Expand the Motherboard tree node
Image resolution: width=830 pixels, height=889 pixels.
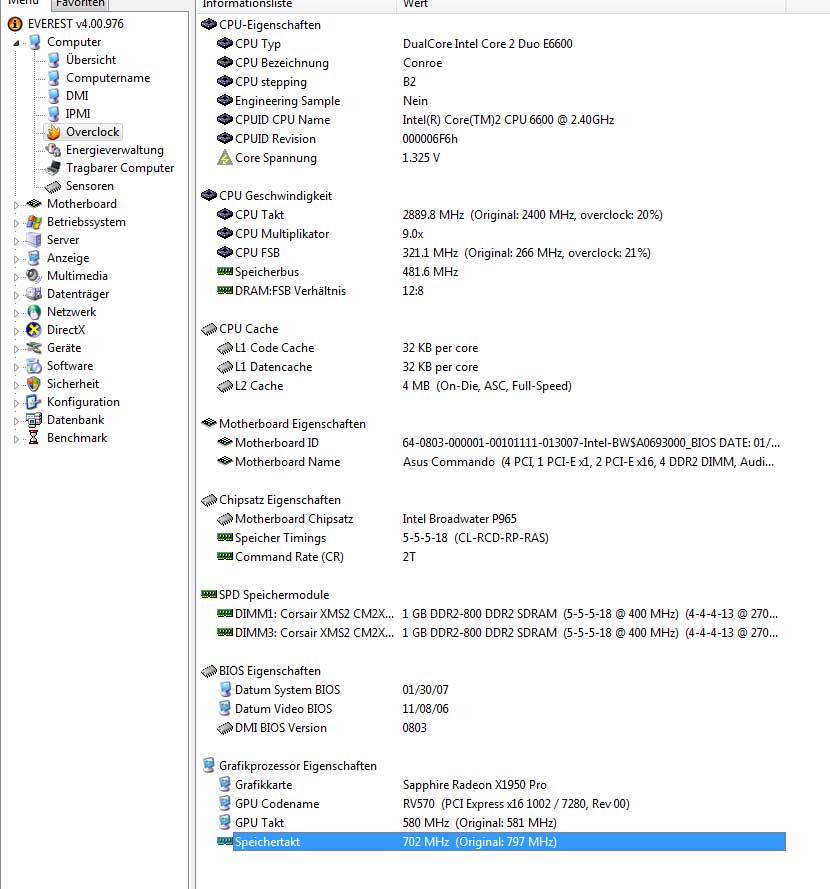click(x=16, y=205)
